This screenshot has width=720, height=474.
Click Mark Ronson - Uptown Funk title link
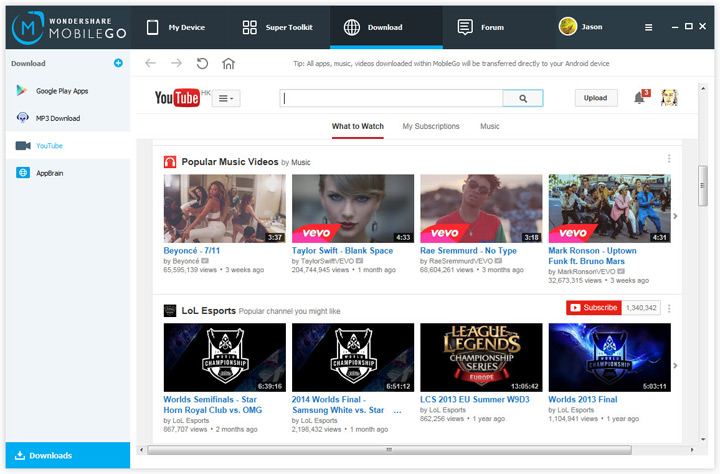coord(592,256)
